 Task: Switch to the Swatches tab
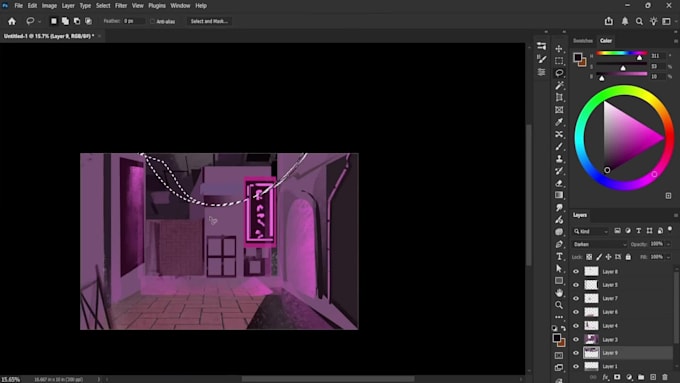pos(583,41)
